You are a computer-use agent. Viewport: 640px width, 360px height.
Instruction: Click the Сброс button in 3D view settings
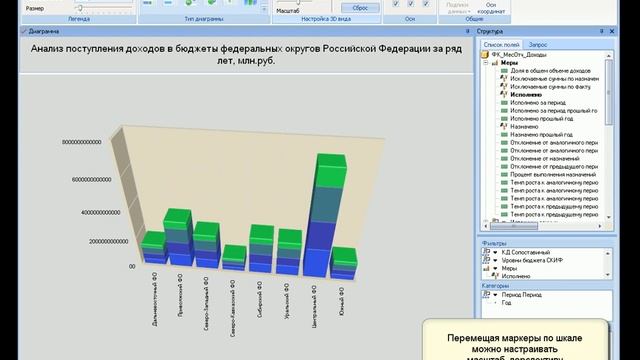(360, 8)
